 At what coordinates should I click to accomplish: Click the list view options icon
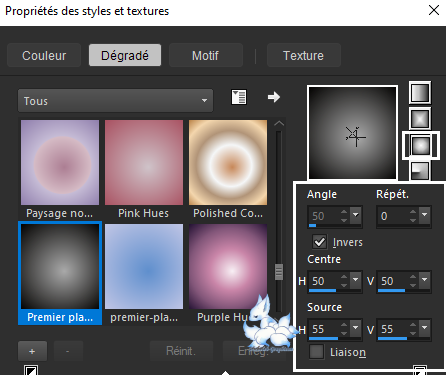(x=239, y=97)
